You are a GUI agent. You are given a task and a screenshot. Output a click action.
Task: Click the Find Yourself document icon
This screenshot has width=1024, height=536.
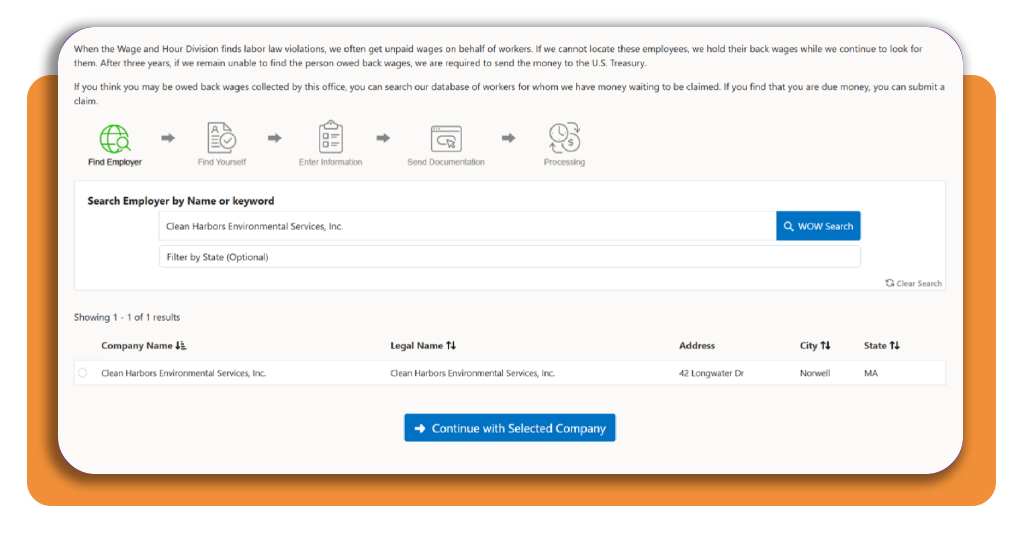pyautogui.click(x=221, y=138)
